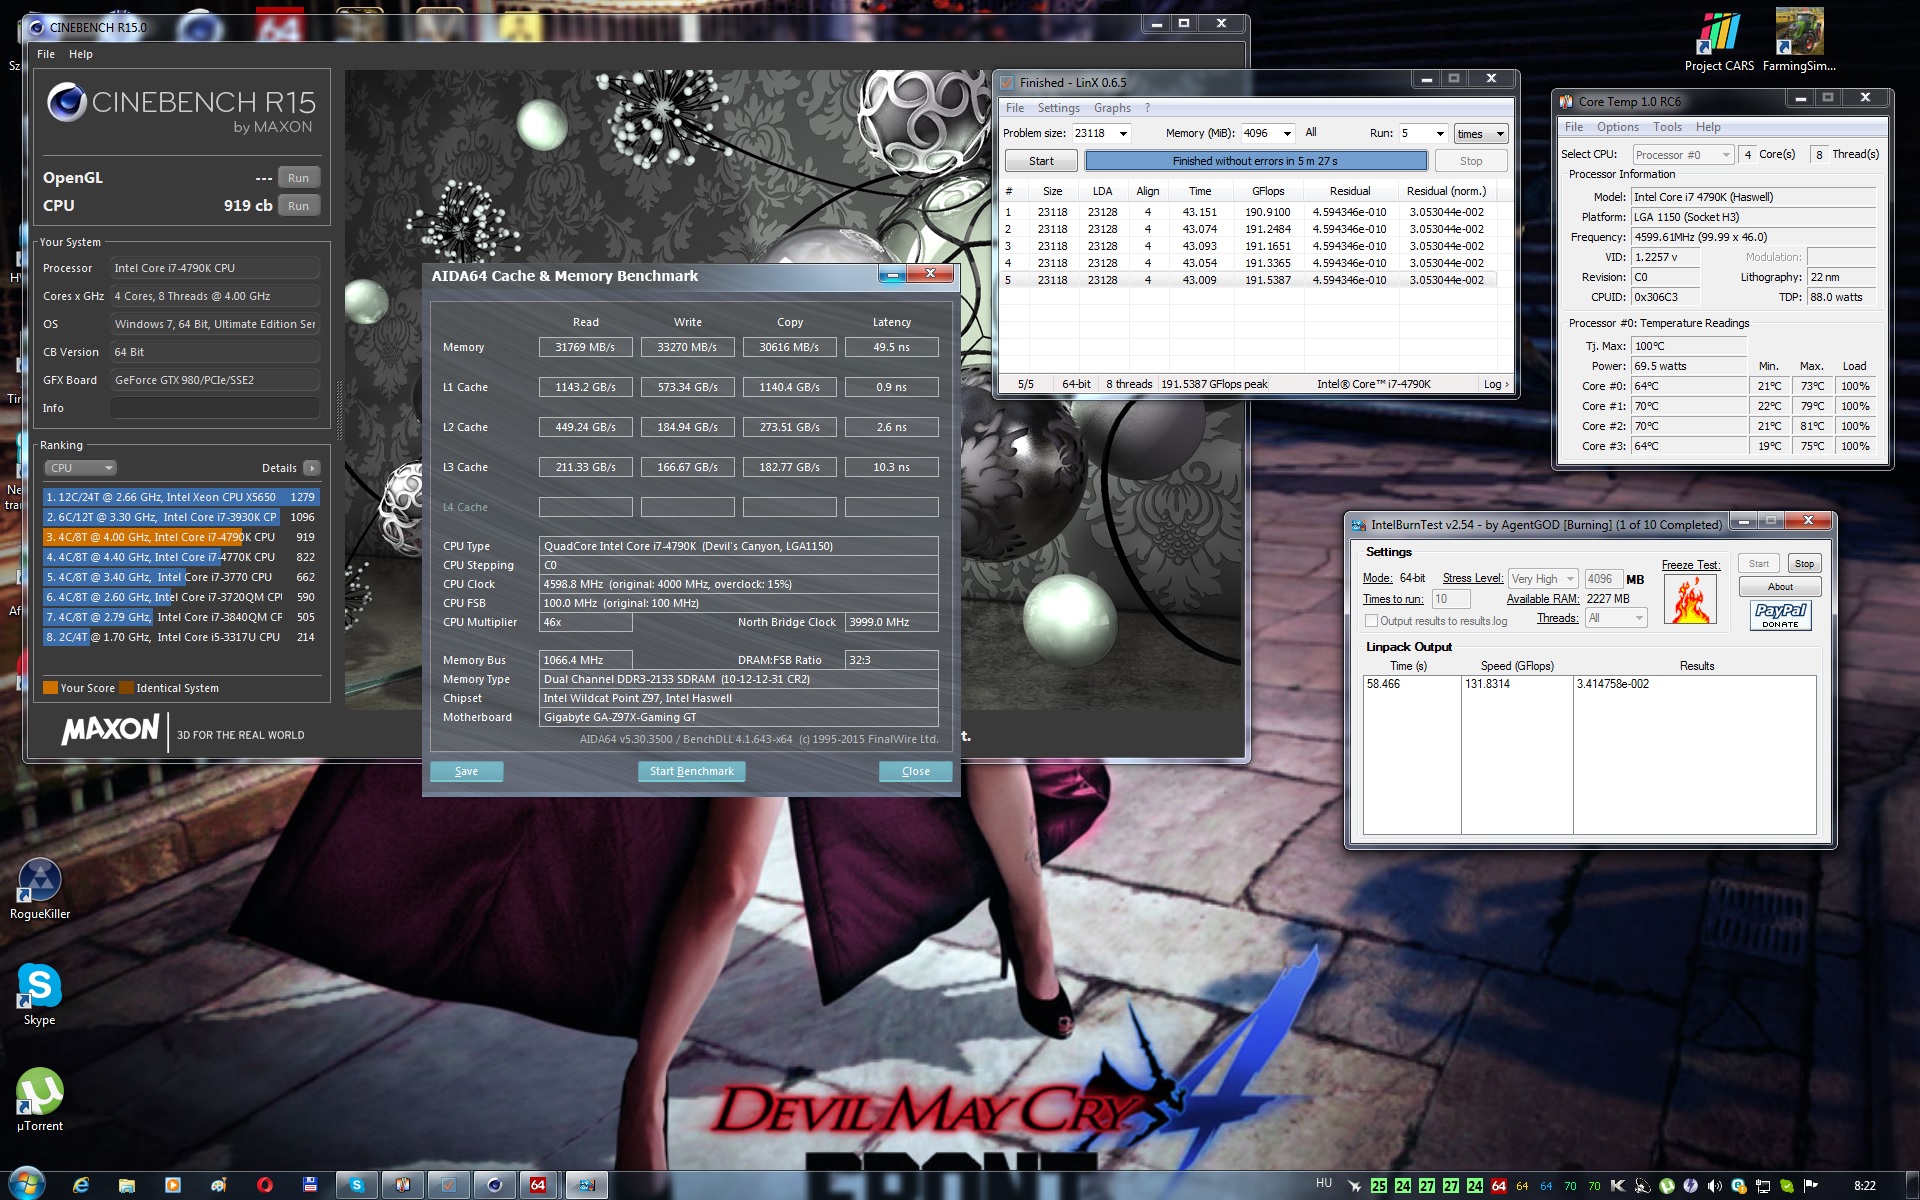The image size is (1920, 1200).
Task: Enable Output results to results.log checkbox
Action: tap(1372, 621)
